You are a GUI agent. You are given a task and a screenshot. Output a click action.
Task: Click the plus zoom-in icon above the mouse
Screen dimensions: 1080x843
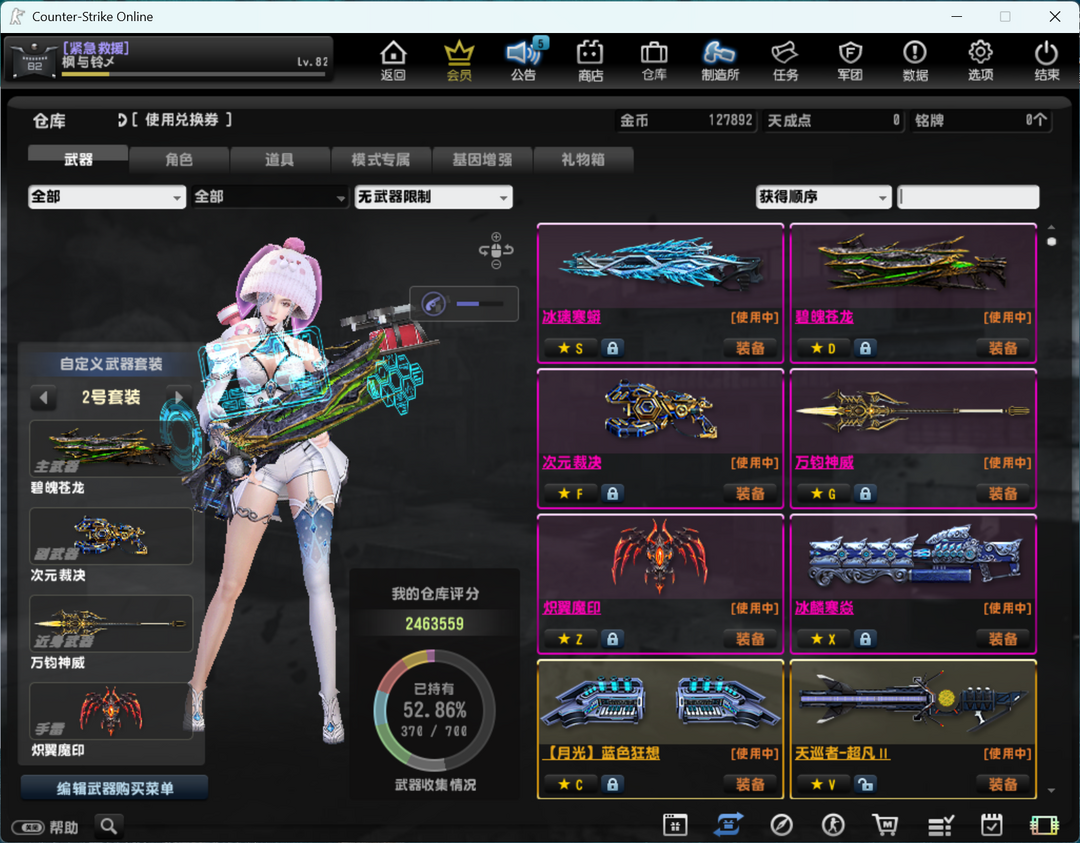496,237
